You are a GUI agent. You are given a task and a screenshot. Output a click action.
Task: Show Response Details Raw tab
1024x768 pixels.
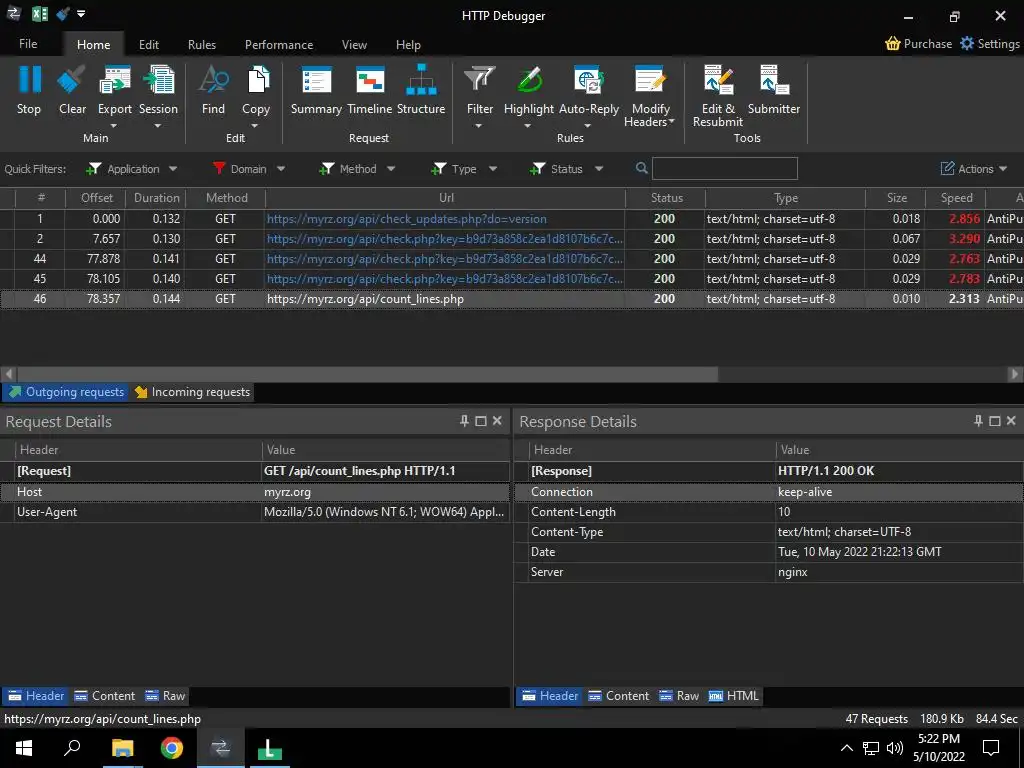[x=679, y=696]
